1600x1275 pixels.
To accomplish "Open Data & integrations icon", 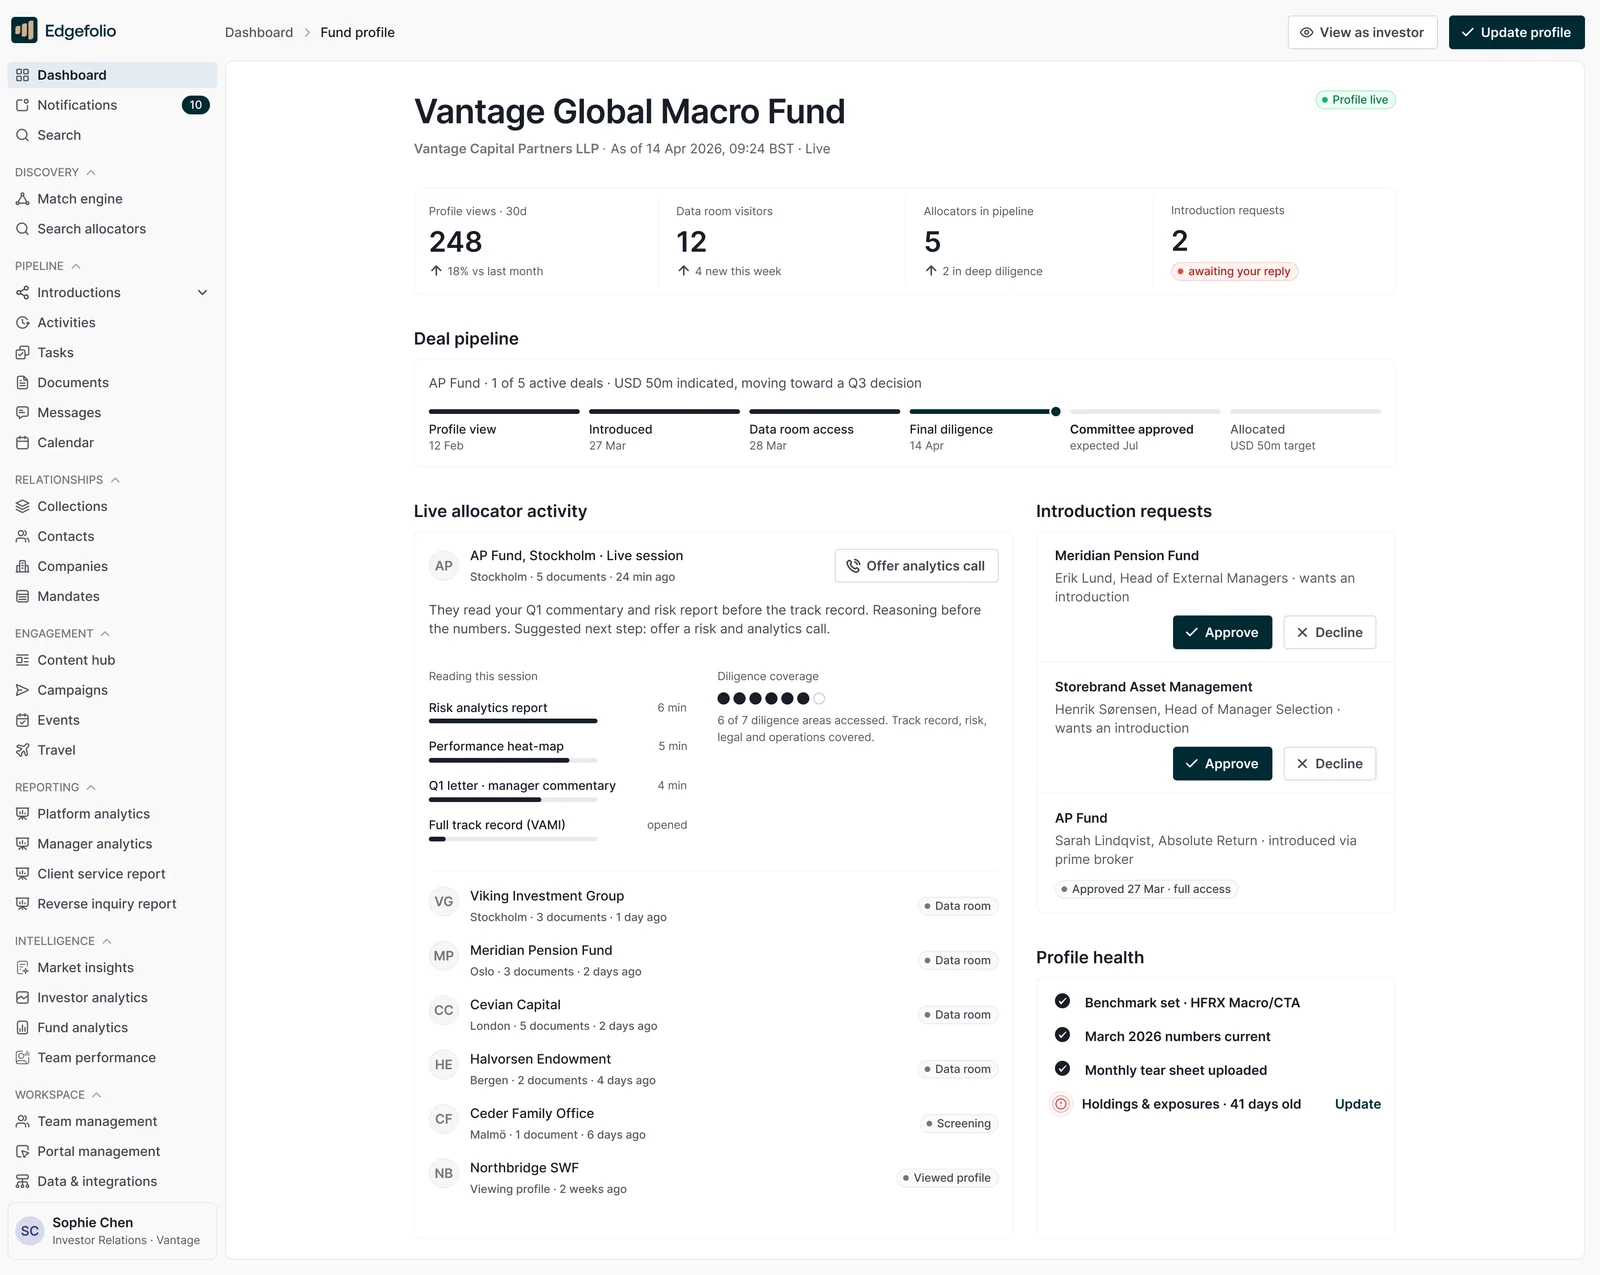I will tap(22, 1182).
